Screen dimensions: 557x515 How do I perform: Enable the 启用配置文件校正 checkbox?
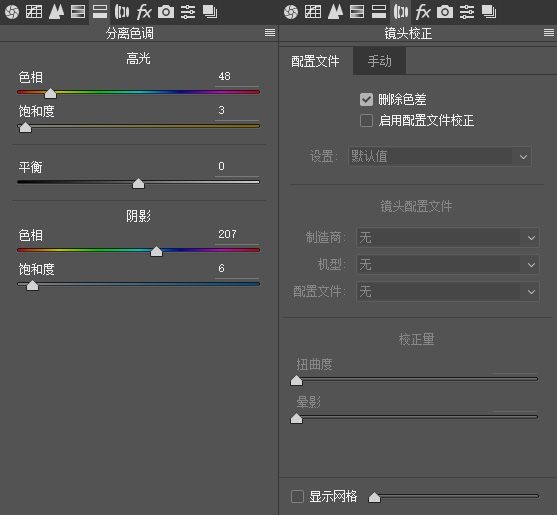(366, 120)
